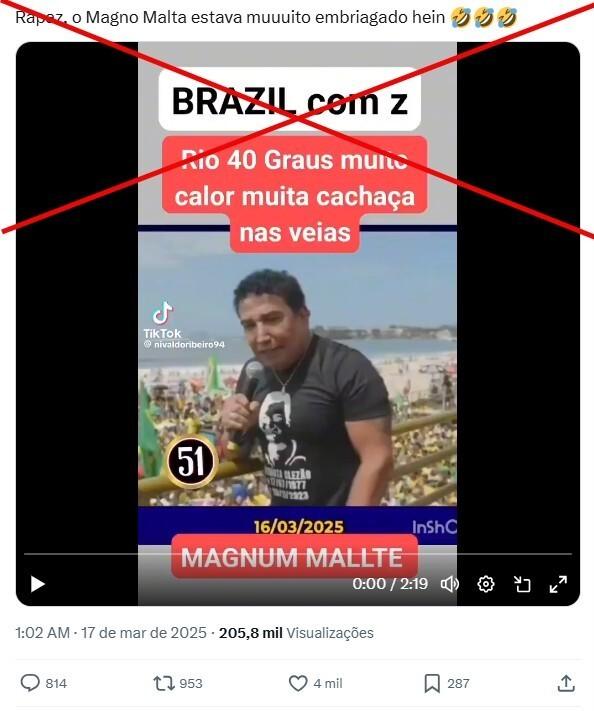Image resolution: width=594 pixels, height=711 pixels.
Task: Mute the video with the speaker icon
Action: [450, 584]
